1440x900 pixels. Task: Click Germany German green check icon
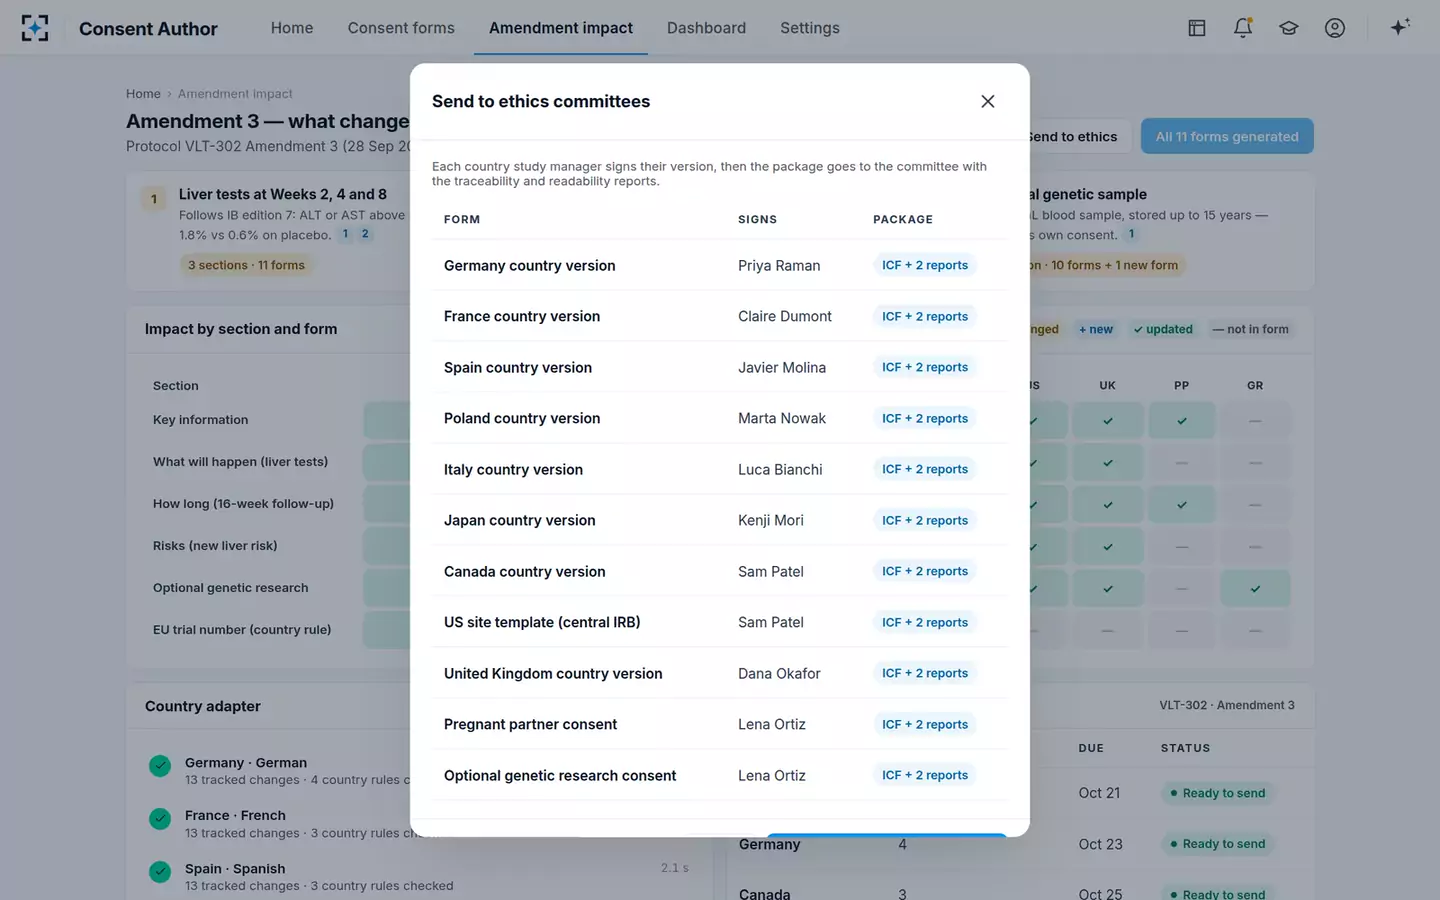[160, 766]
